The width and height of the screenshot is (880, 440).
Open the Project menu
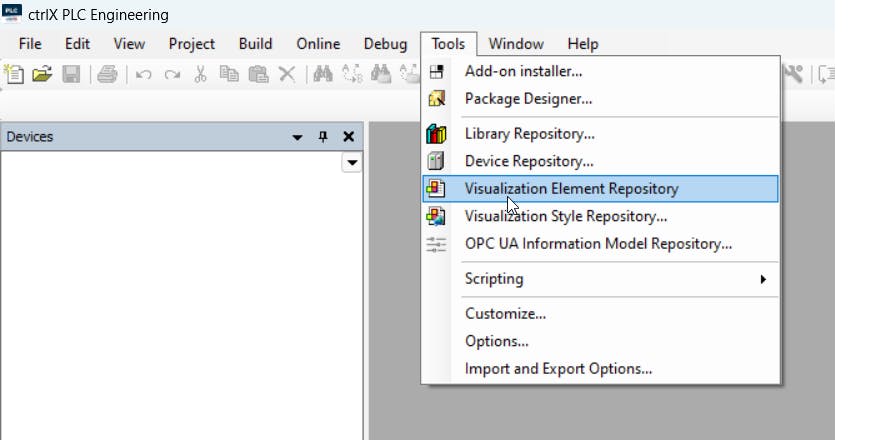point(191,44)
